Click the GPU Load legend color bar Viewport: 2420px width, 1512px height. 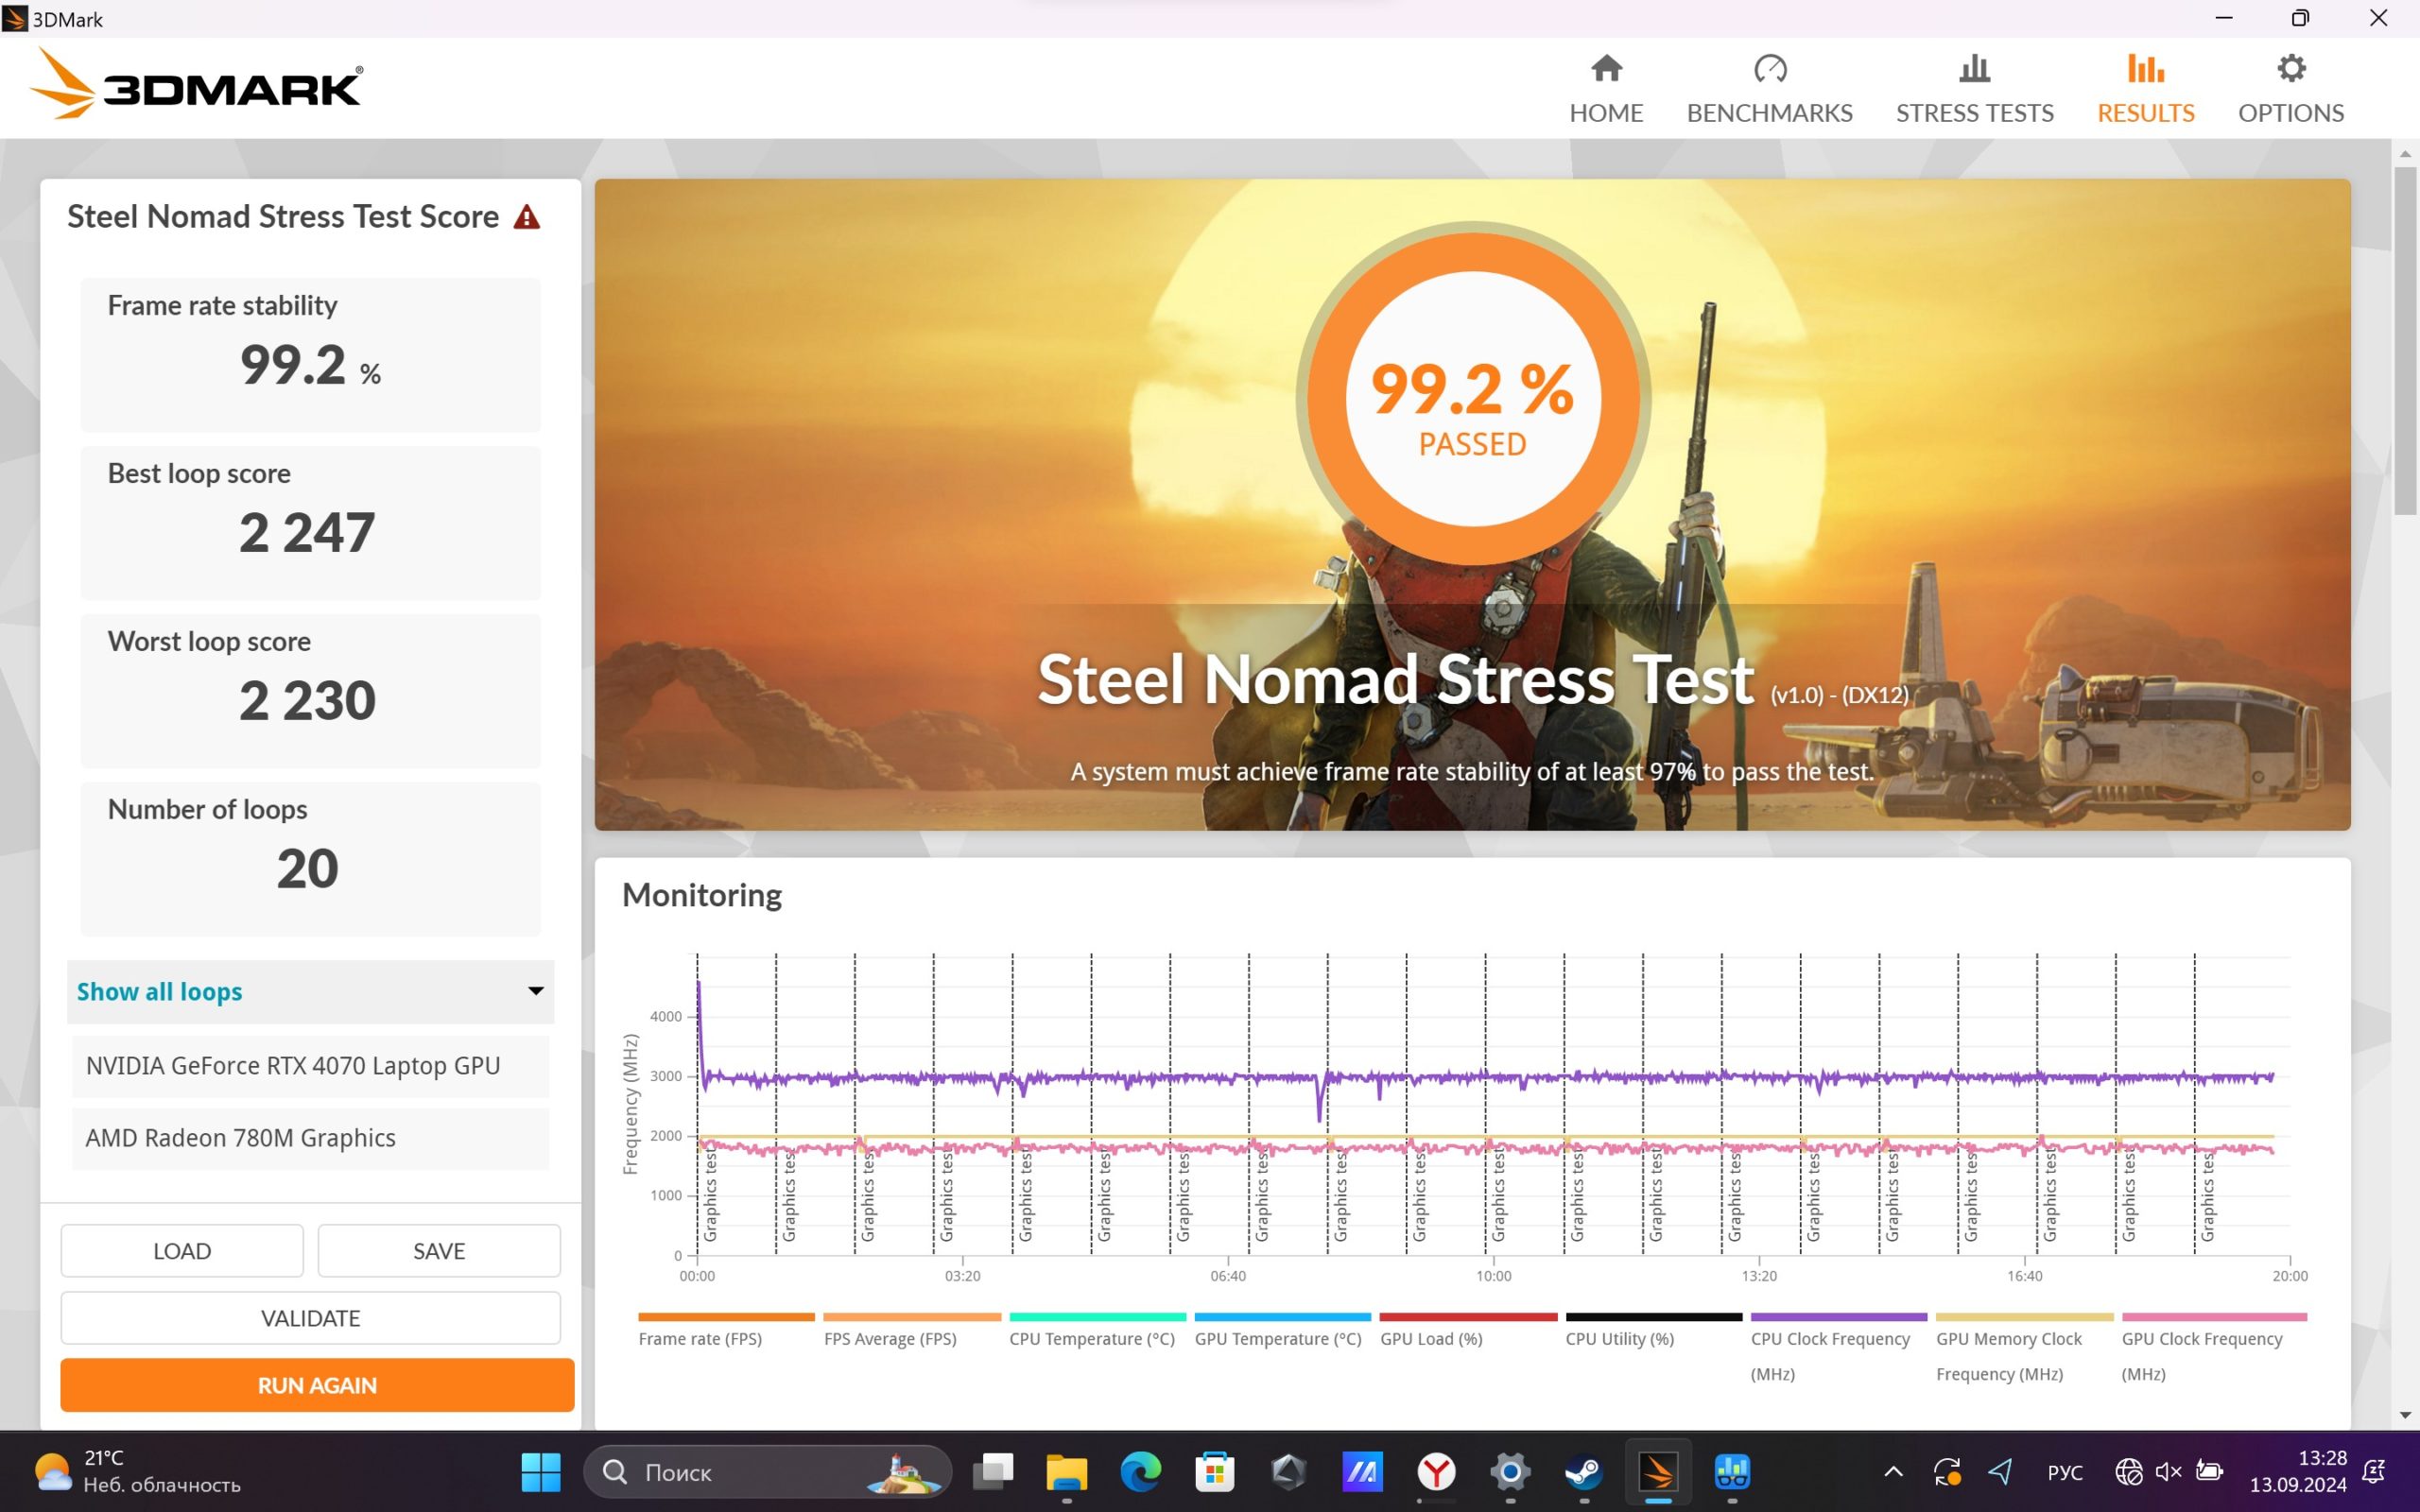coord(1468,1317)
